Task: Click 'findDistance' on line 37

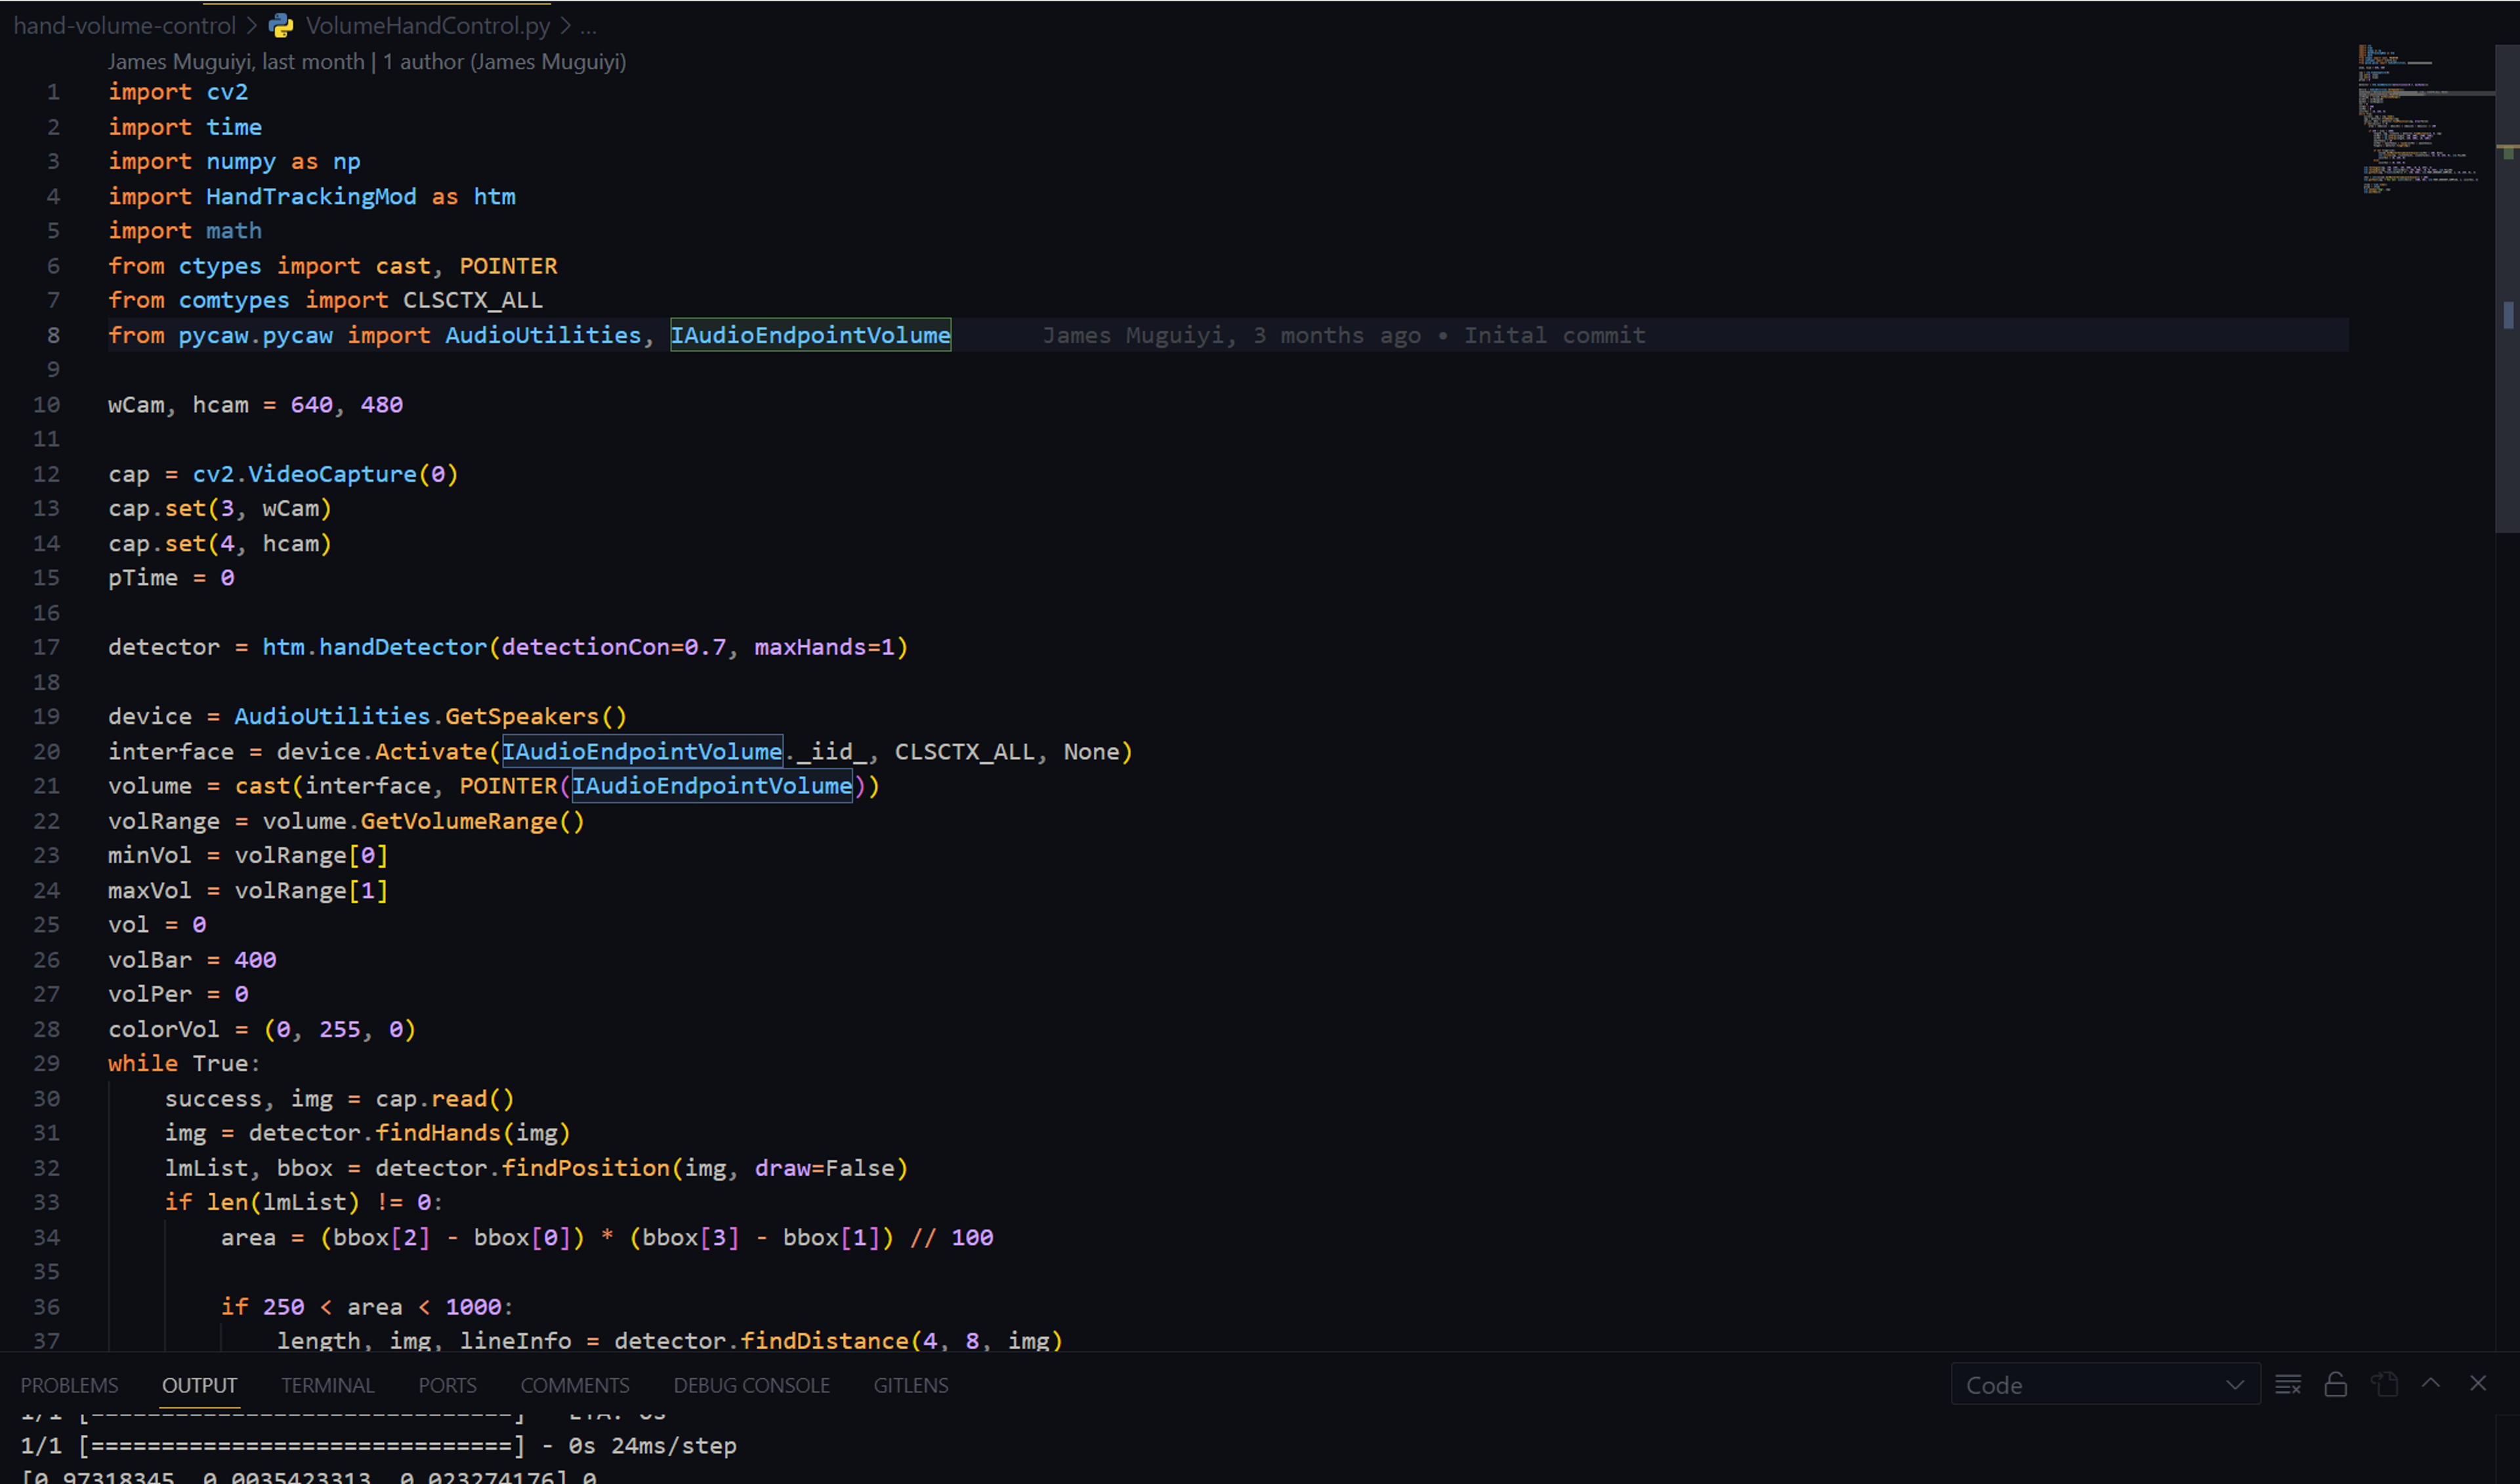Action: tap(824, 1342)
